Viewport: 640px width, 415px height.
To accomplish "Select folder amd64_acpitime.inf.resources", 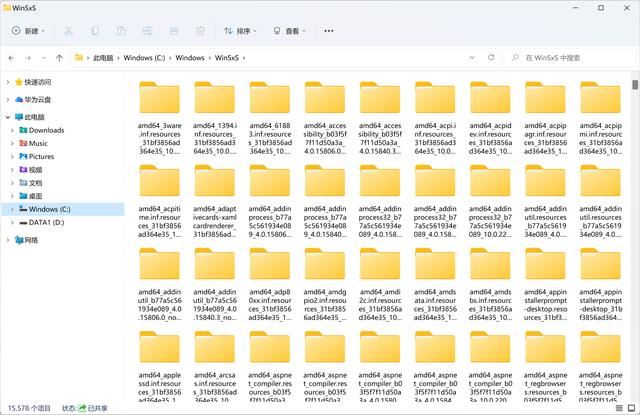I will pyautogui.click(x=160, y=202).
